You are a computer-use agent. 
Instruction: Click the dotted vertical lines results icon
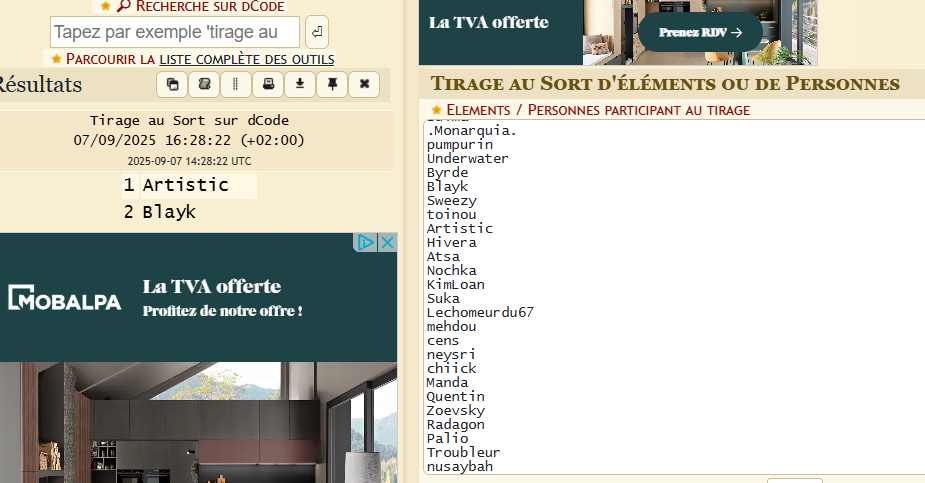pyautogui.click(x=236, y=84)
